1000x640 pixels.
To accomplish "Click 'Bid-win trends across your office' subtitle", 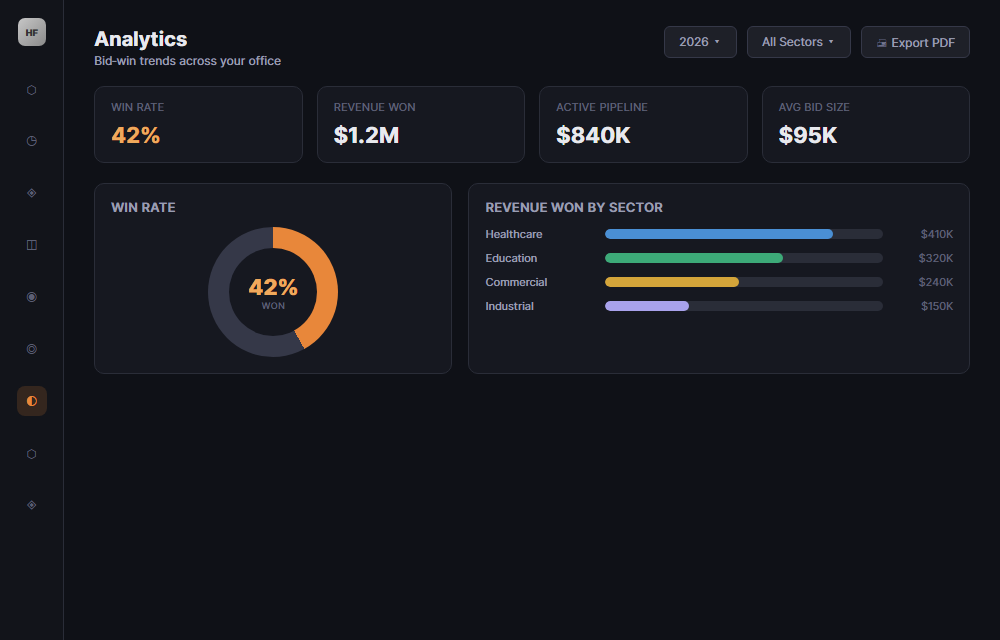I will (188, 61).
